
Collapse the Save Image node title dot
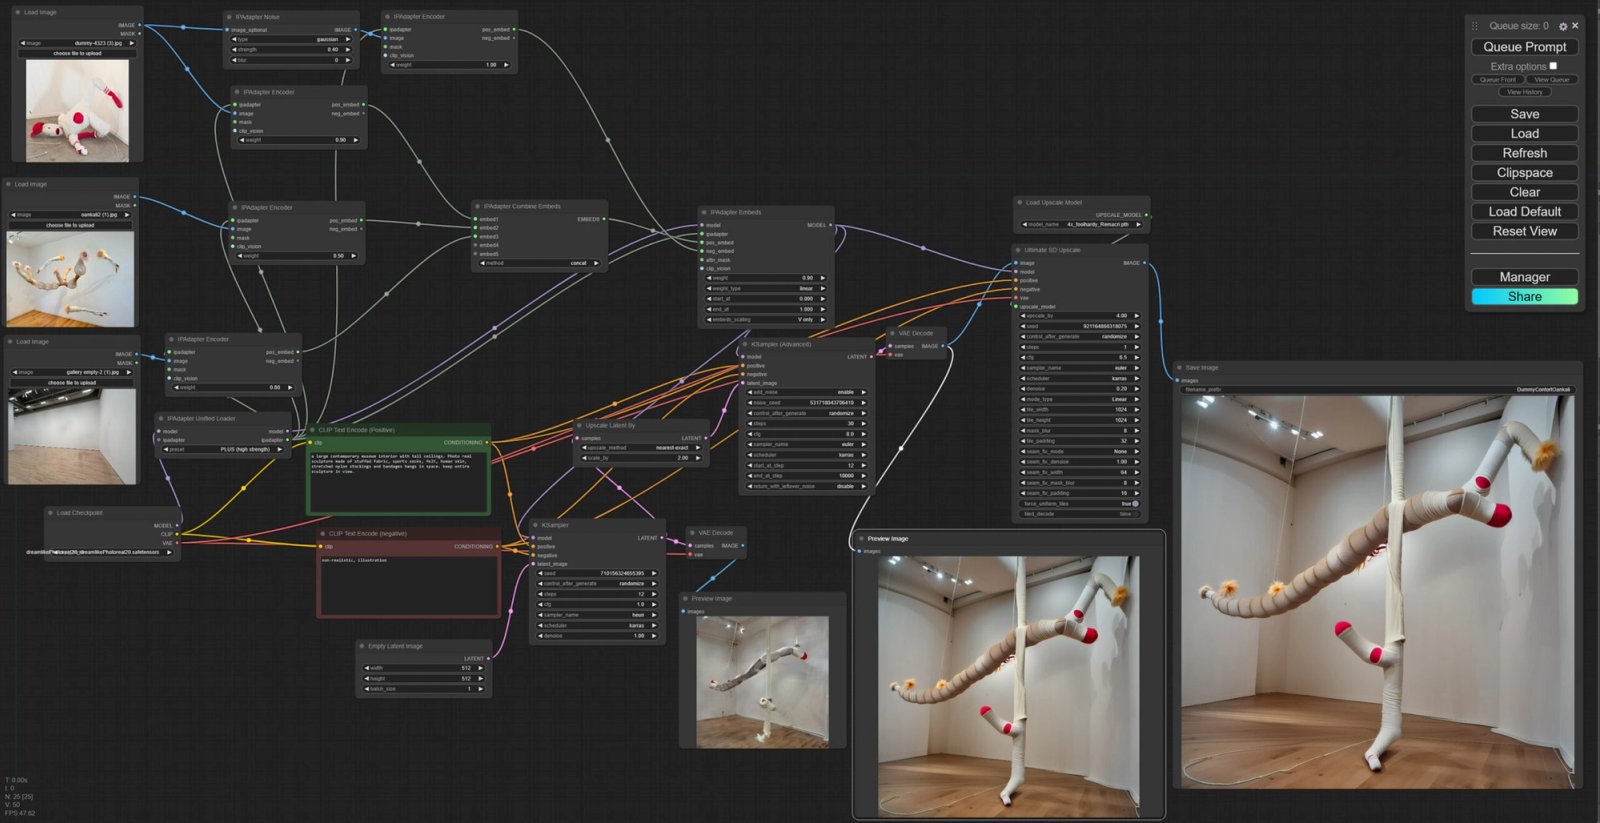point(1180,367)
